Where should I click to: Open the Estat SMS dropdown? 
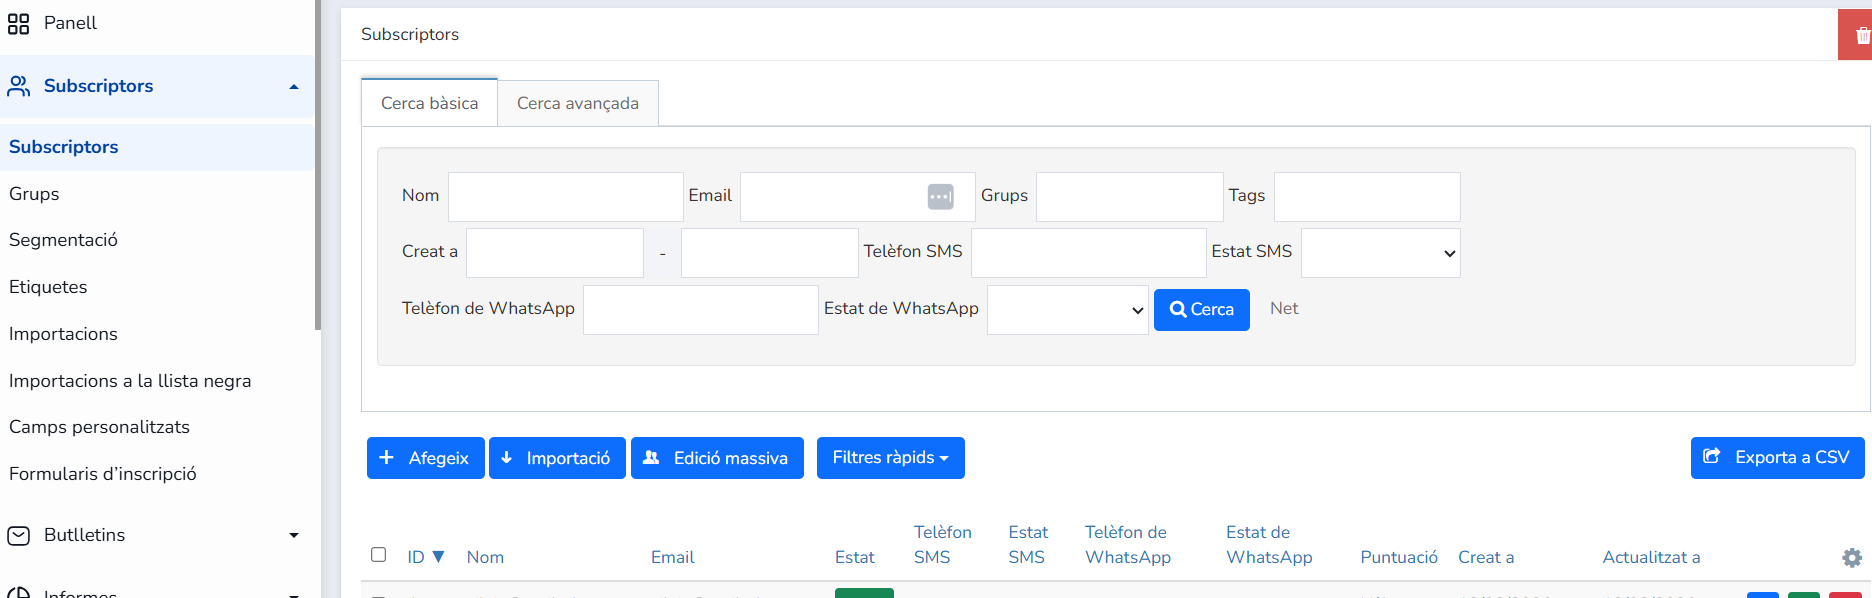(1380, 254)
